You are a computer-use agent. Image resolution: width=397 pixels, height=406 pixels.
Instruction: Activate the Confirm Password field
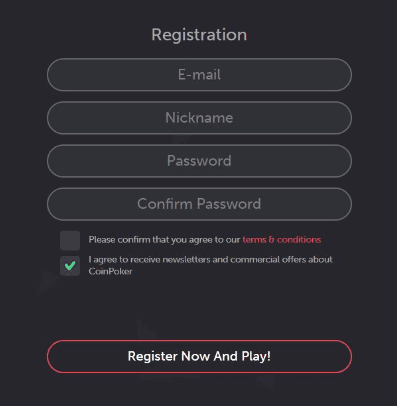coord(199,204)
